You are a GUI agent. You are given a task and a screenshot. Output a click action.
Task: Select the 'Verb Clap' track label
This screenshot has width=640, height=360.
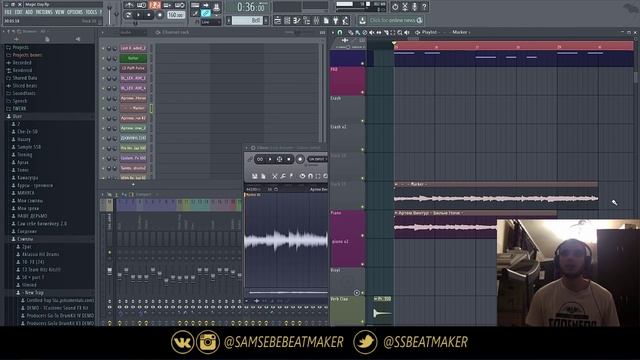click(x=339, y=299)
